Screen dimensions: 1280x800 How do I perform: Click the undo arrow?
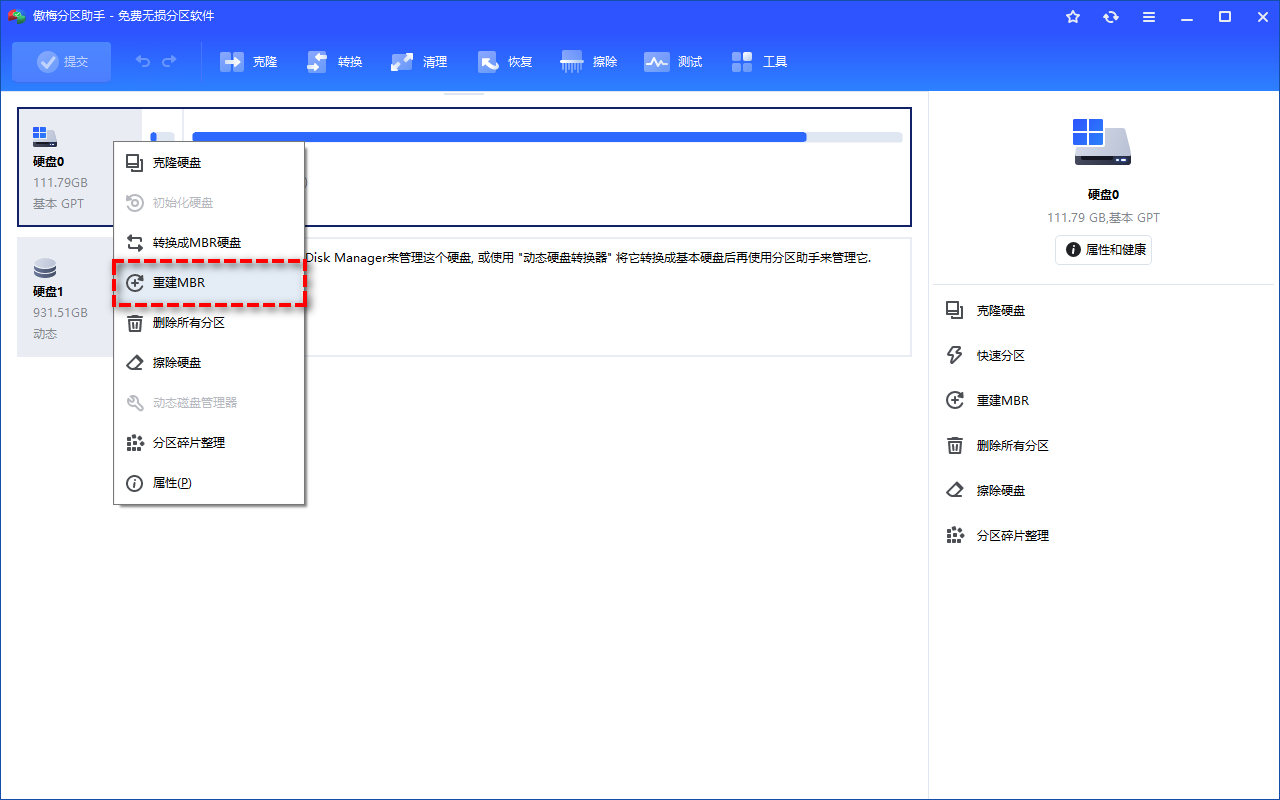(x=141, y=61)
